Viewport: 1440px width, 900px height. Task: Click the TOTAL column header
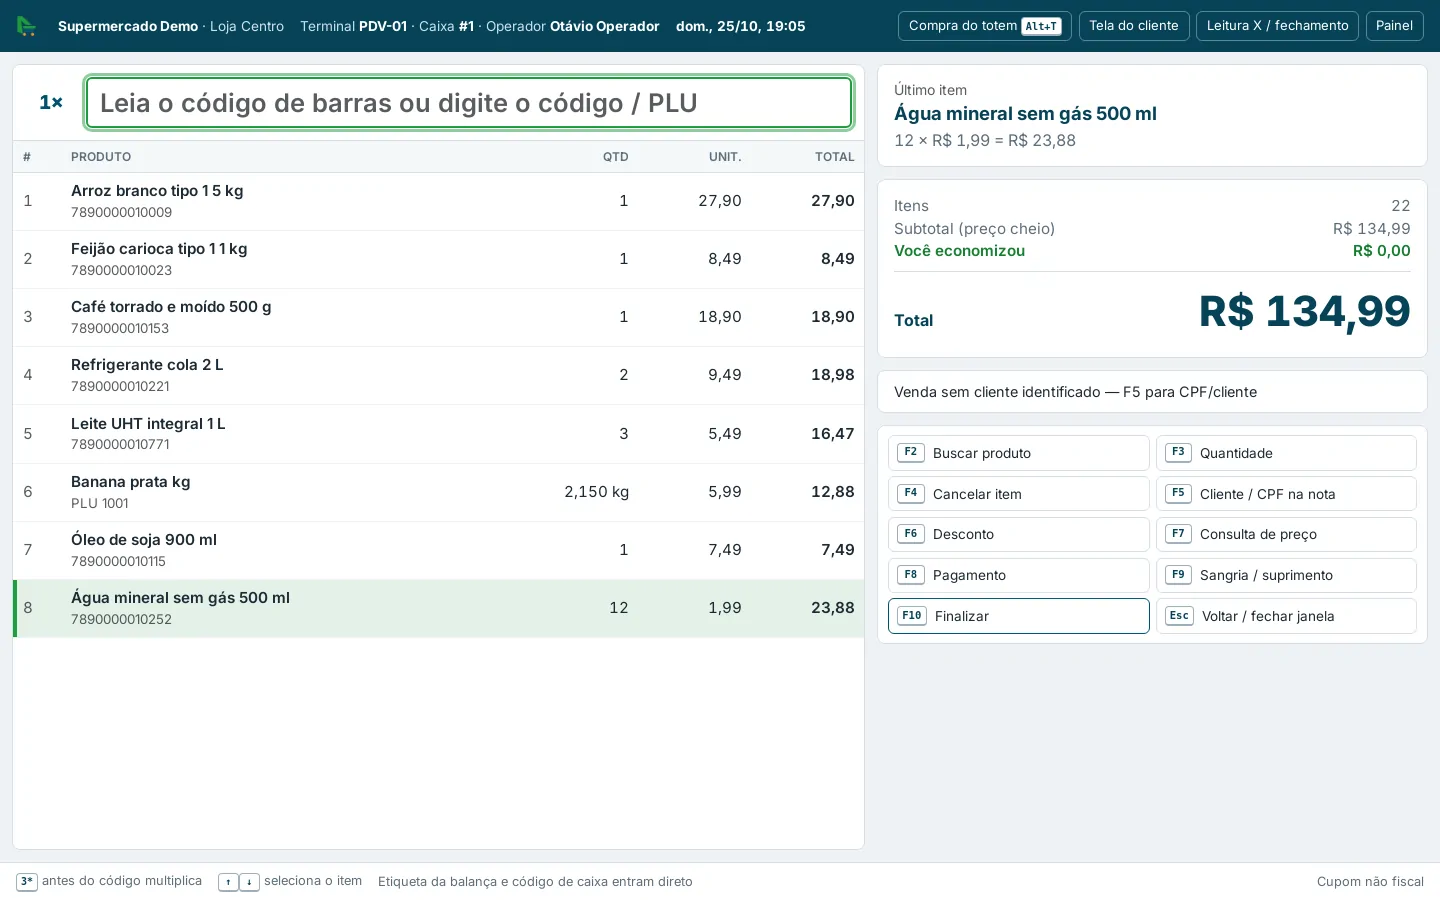click(835, 157)
